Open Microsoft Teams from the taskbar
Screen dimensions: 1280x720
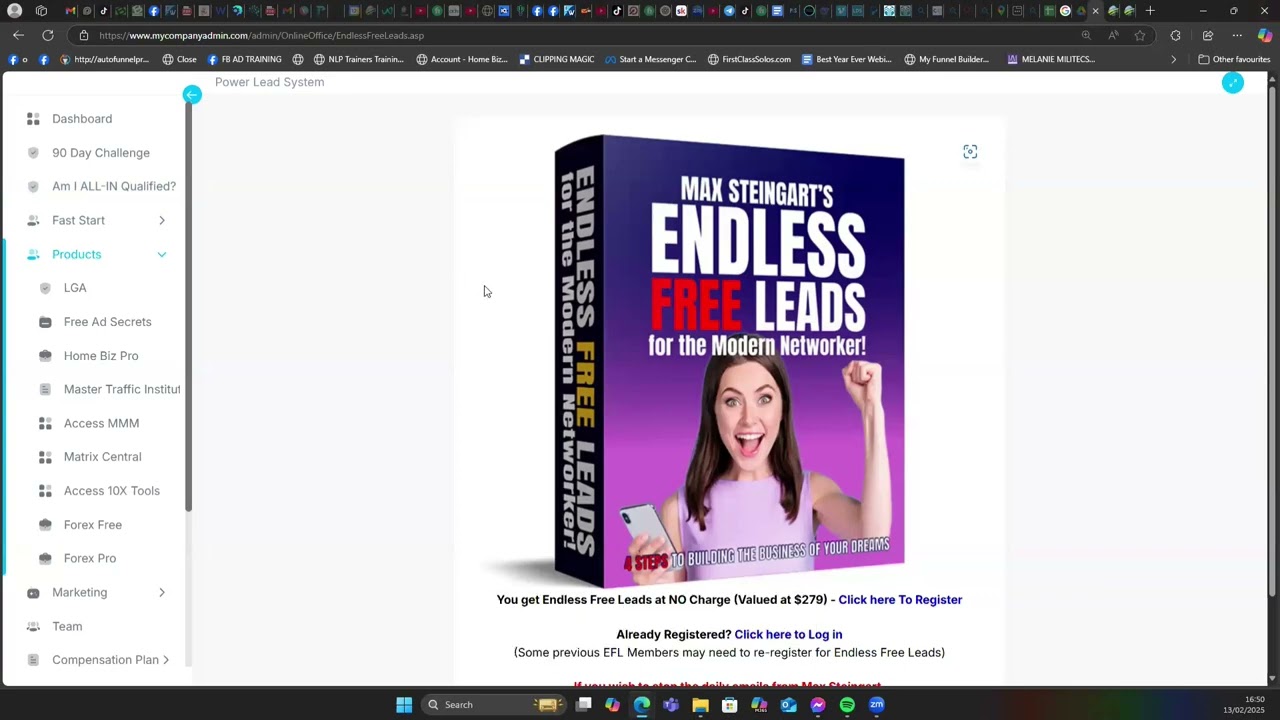(x=671, y=705)
